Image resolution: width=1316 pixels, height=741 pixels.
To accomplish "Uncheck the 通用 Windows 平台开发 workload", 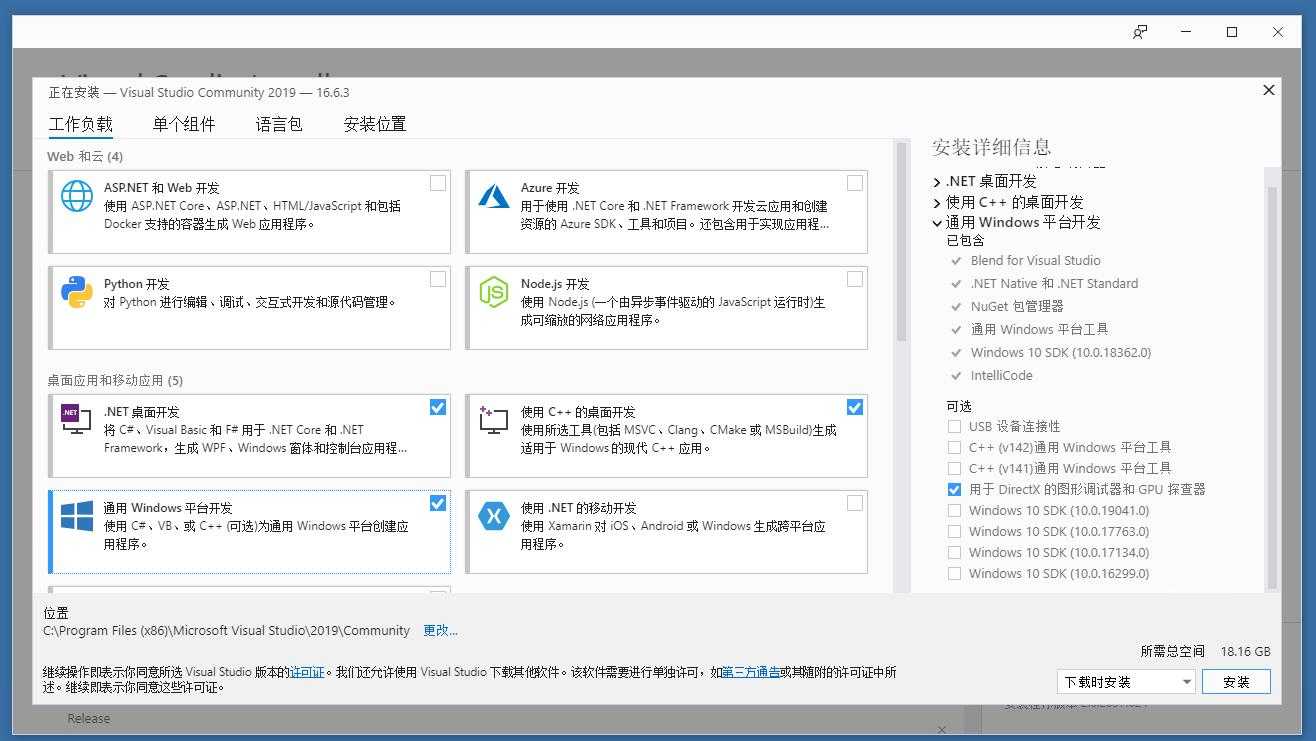I will tap(438, 503).
